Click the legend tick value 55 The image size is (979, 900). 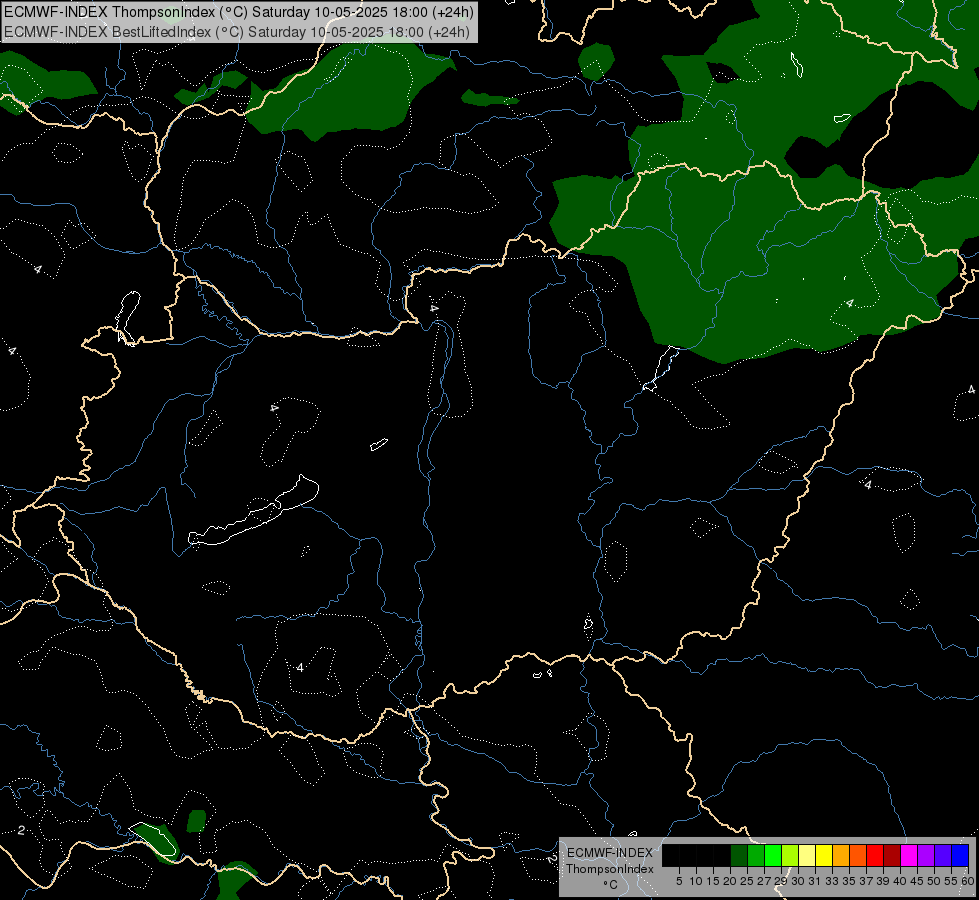tap(952, 881)
